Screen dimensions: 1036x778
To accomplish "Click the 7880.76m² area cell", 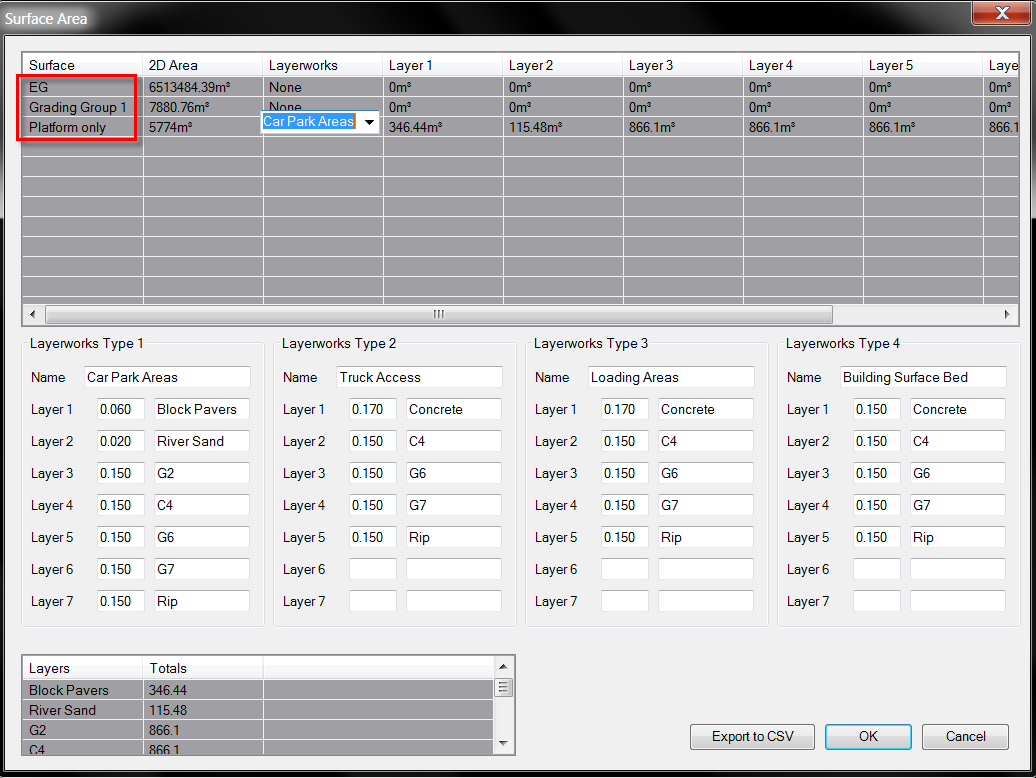I will click(203, 107).
